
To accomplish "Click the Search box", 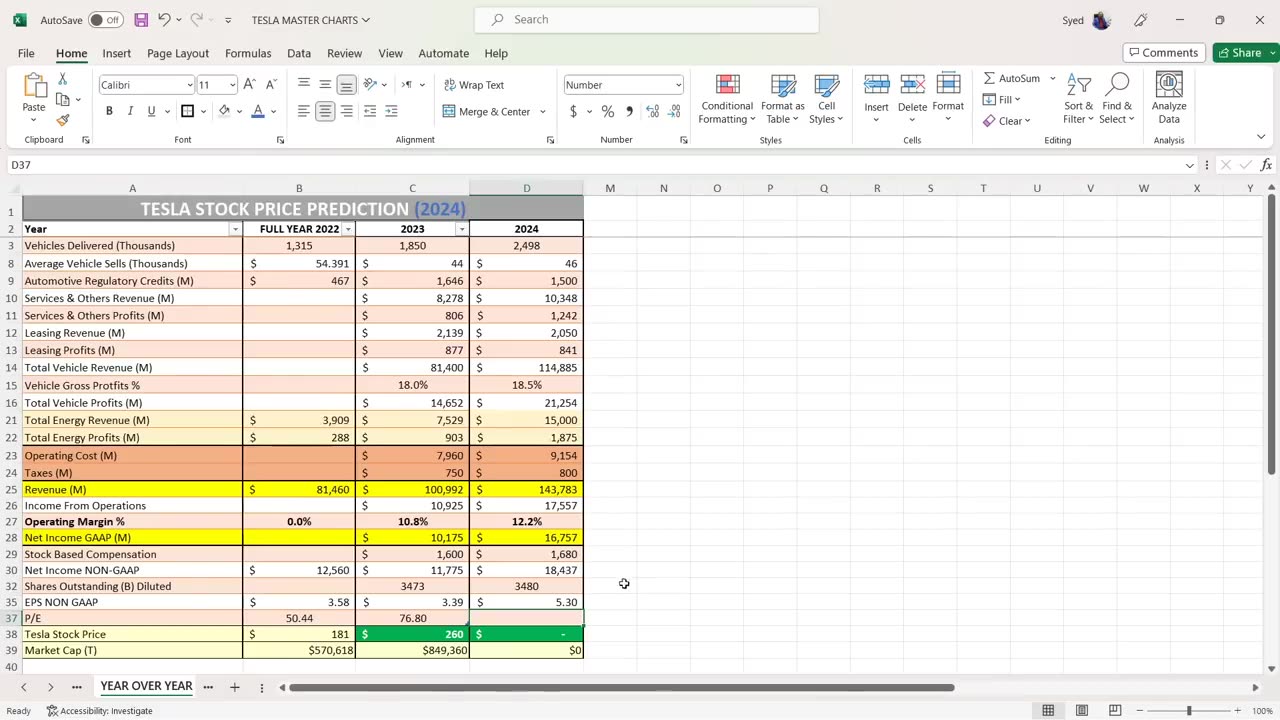I will point(647,19).
